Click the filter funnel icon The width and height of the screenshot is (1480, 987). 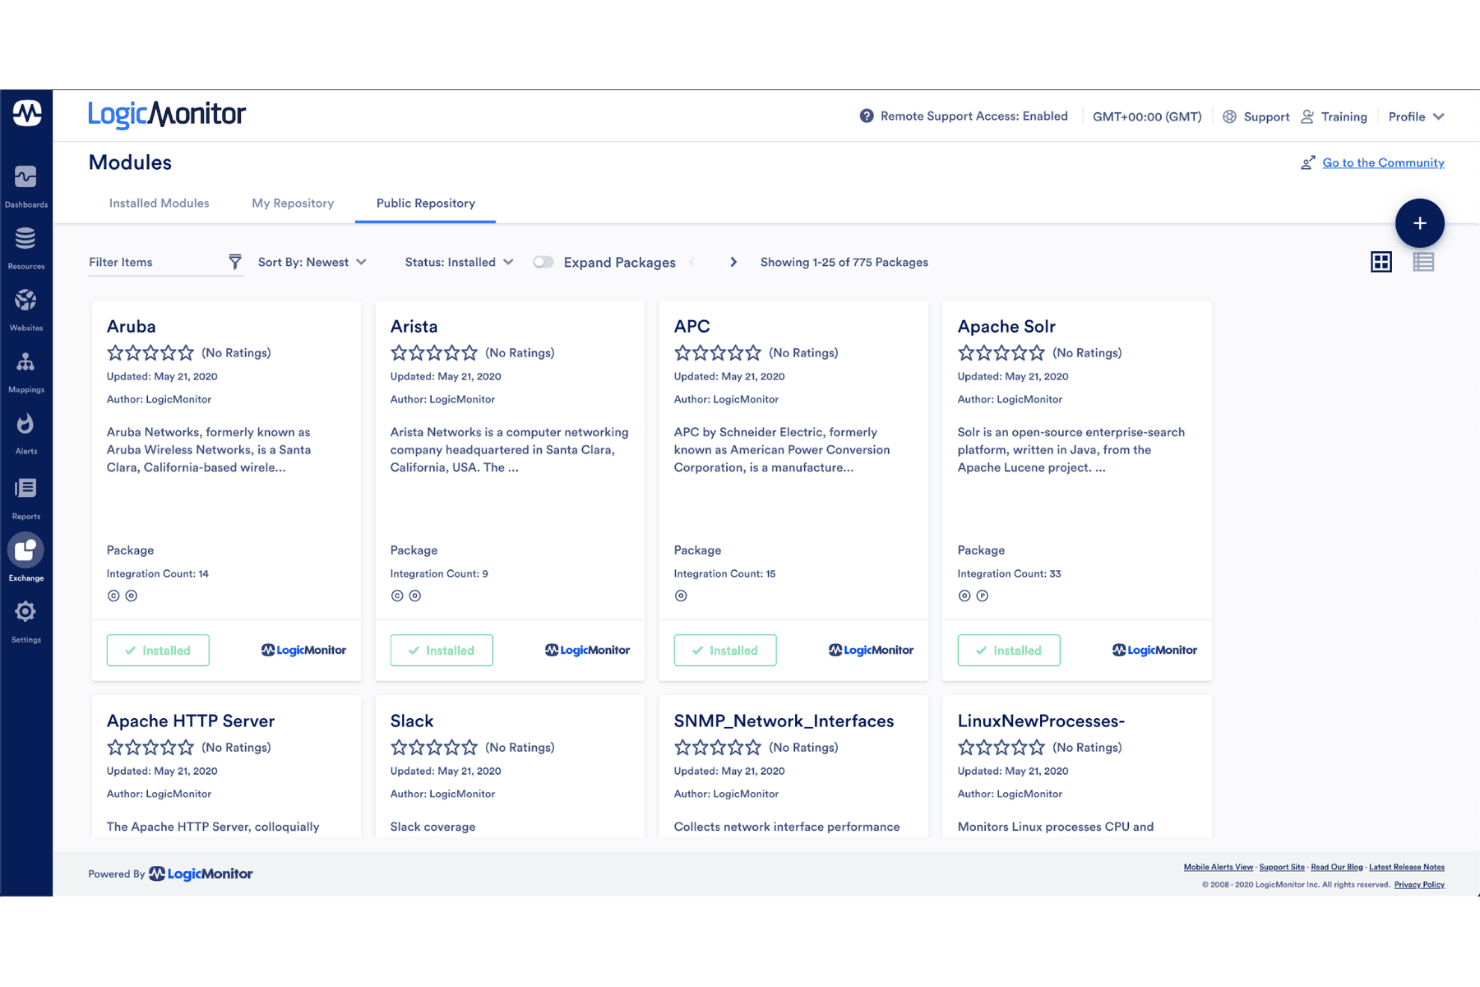click(235, 262)
